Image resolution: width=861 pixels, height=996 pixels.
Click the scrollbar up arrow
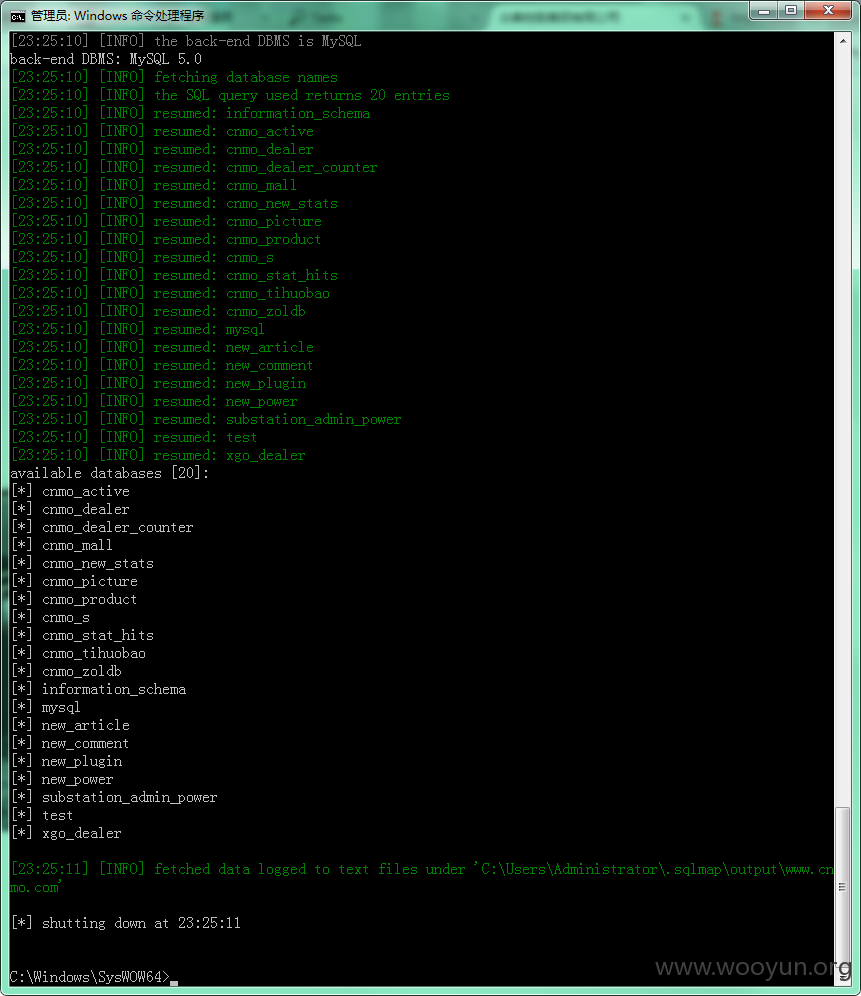843,41
